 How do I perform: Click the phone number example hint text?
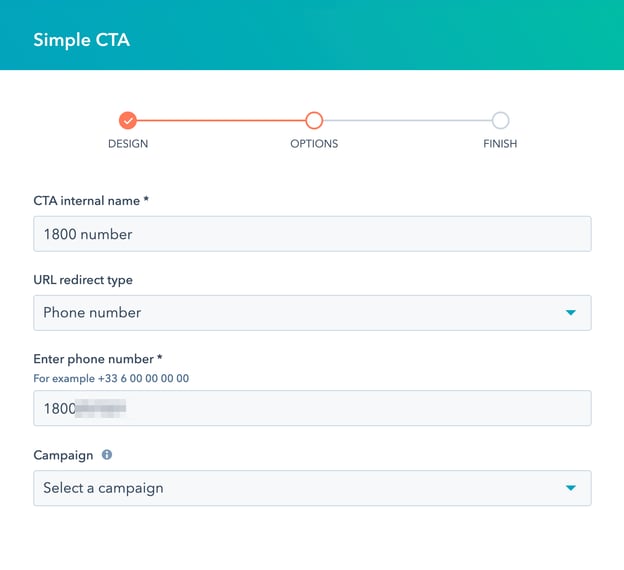[x=111, y=378]
